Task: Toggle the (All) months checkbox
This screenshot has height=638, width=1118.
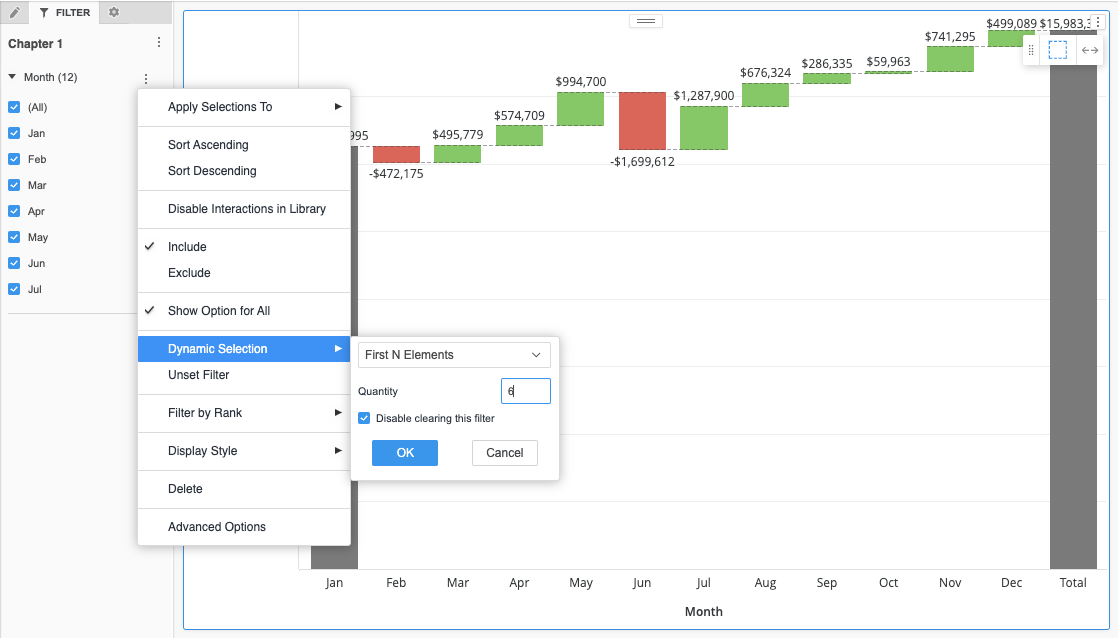Action: tap(14, 107)
